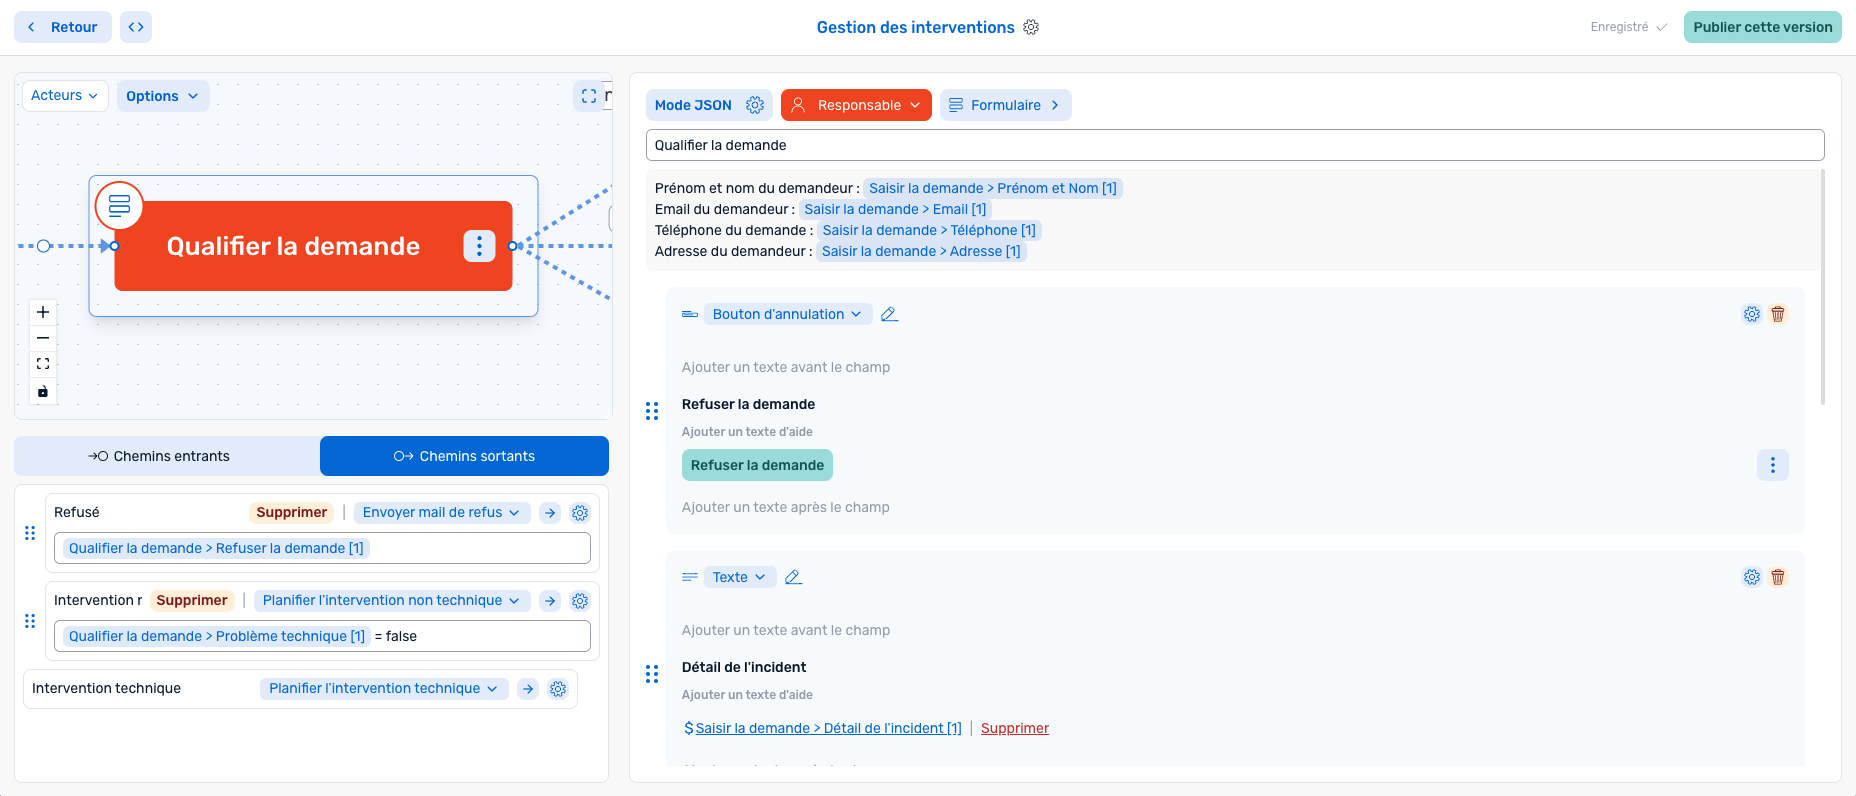Open the Planifier l'intervention non technique dropdown
Screen dimensions: 1856x796
click(x=391, y=601)
